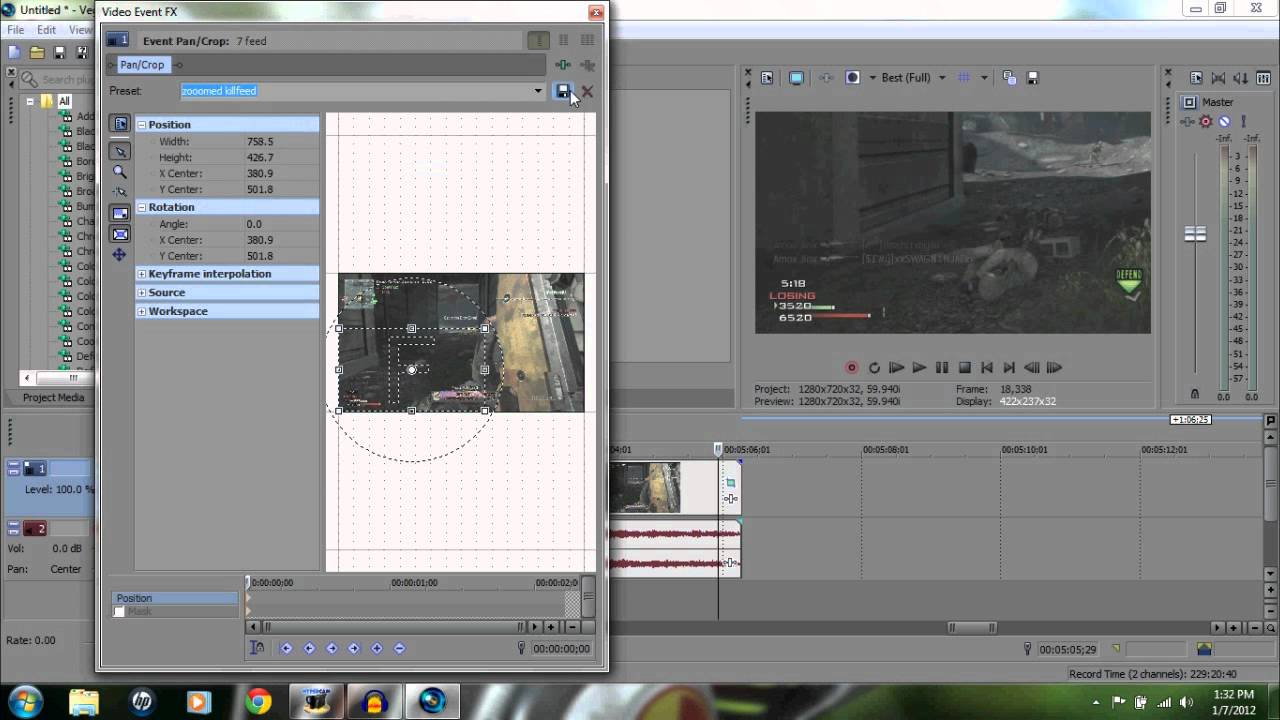Click the keyframe timeline horizontal scrollbar
Viewport: 1280px width, 720px height.
[392, 627]
